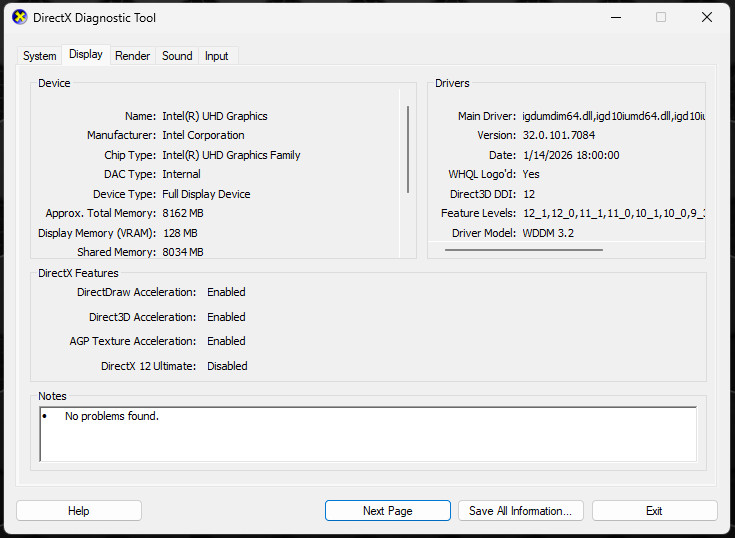Click the Direct3D DDI value 12
Screen dimensions: 735x538
pyautogui.click(x=529, y=194)
